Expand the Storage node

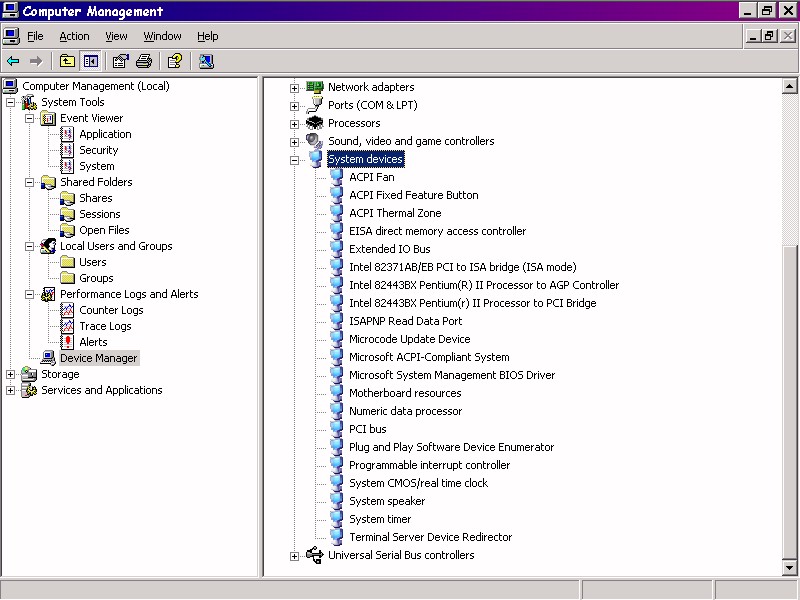[10, 374]
